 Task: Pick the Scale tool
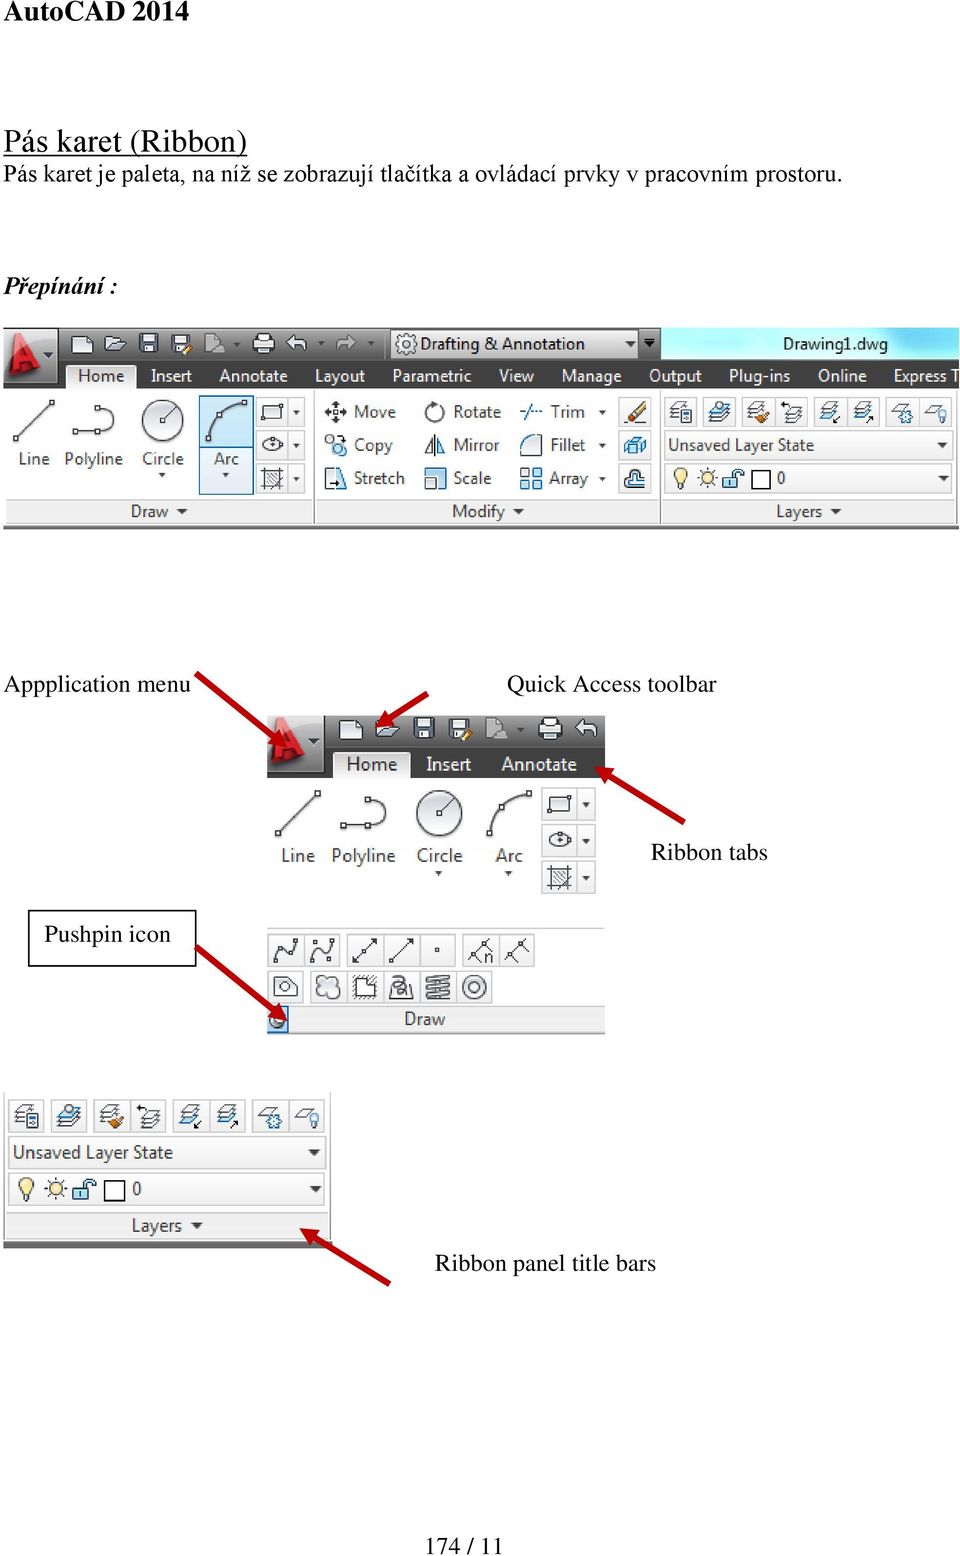[x=458, y=479]
